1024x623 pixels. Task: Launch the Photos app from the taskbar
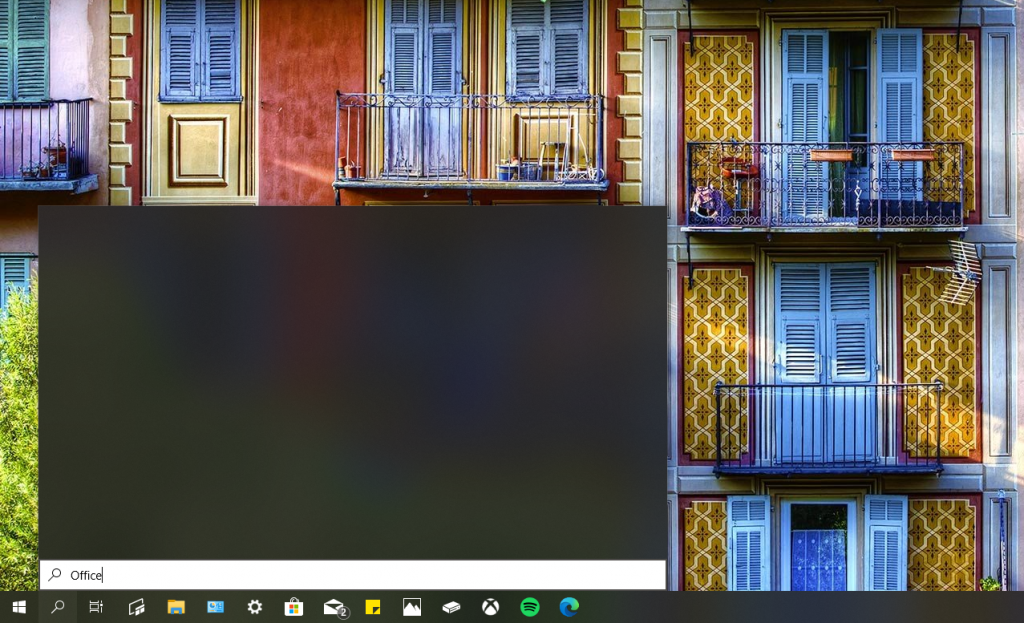tap(412, 607)
